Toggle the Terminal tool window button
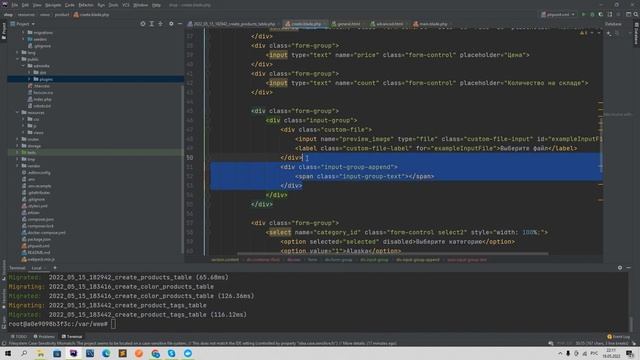The width and height of the screenshot is (640, 360). pos(72,337)
